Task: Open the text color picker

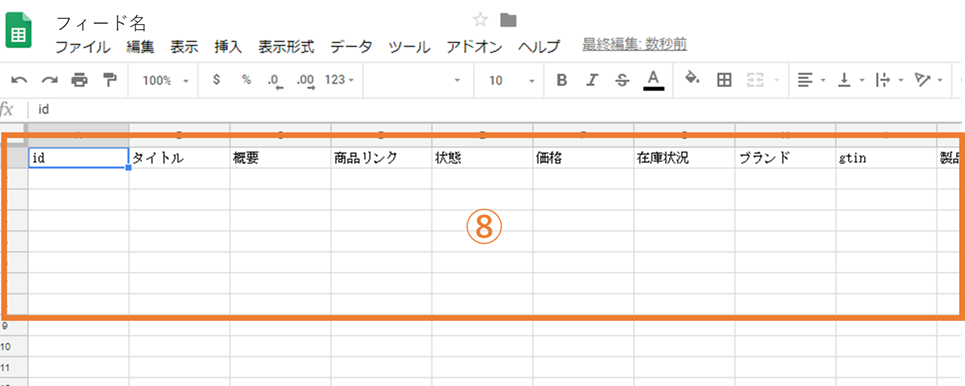Action: point(654,80)
